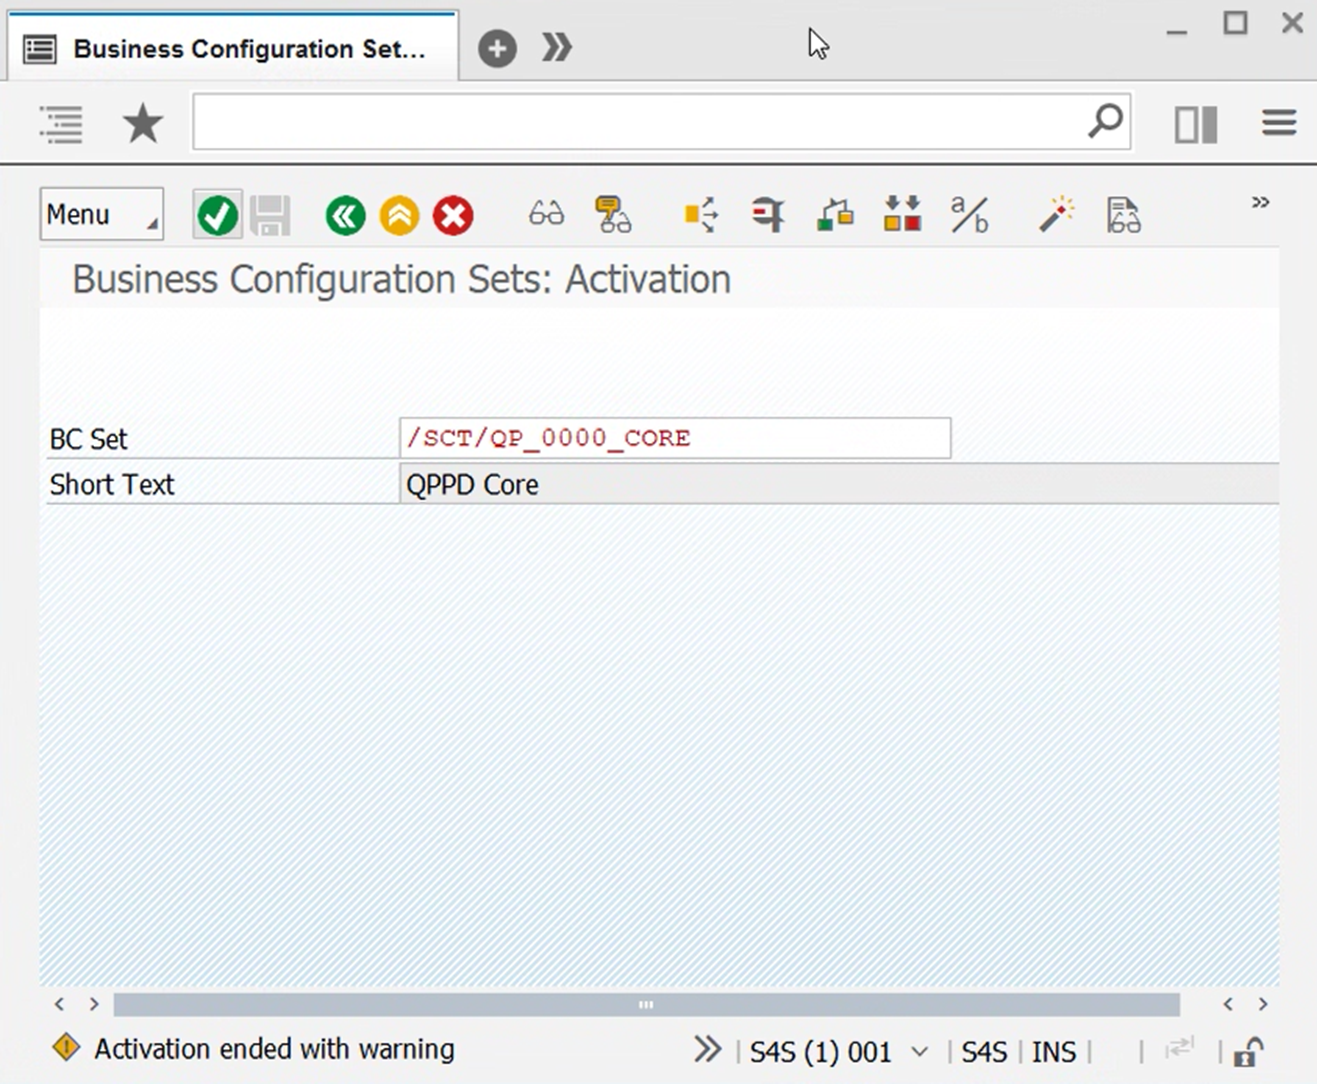Screen dimensions: 1317x1084
Task: Click the red Cancel X icon
Action: [453, 215]
